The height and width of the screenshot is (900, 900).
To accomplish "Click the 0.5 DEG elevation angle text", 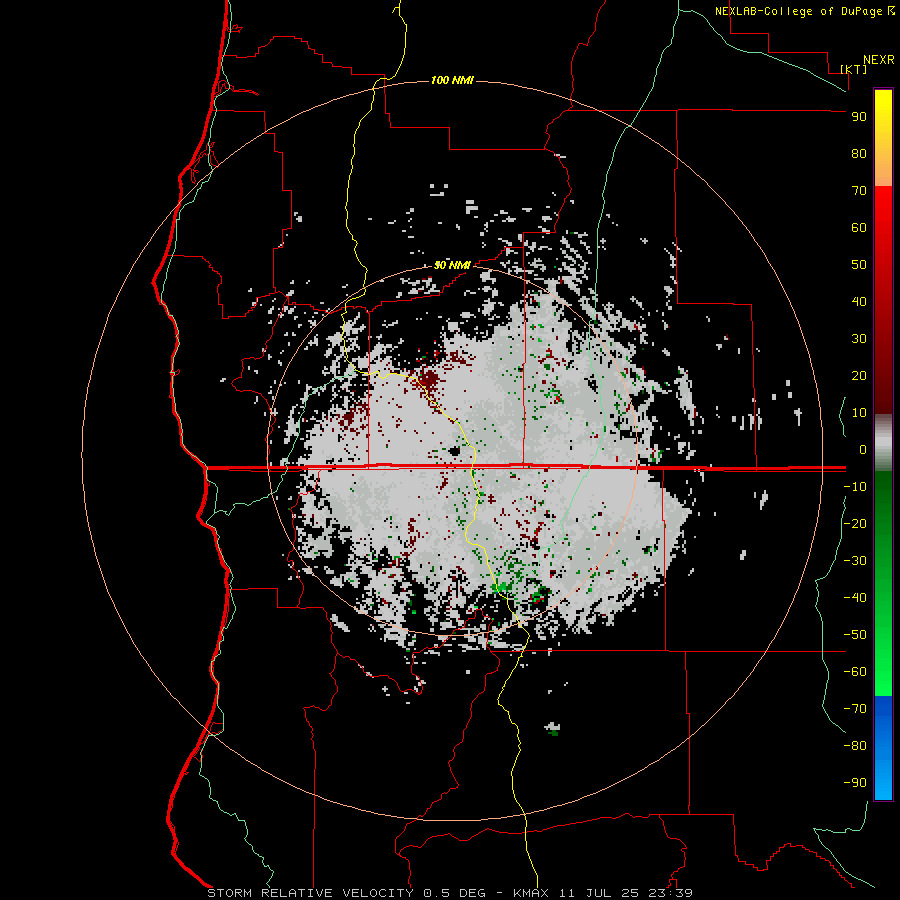I will tap(454, 893).
